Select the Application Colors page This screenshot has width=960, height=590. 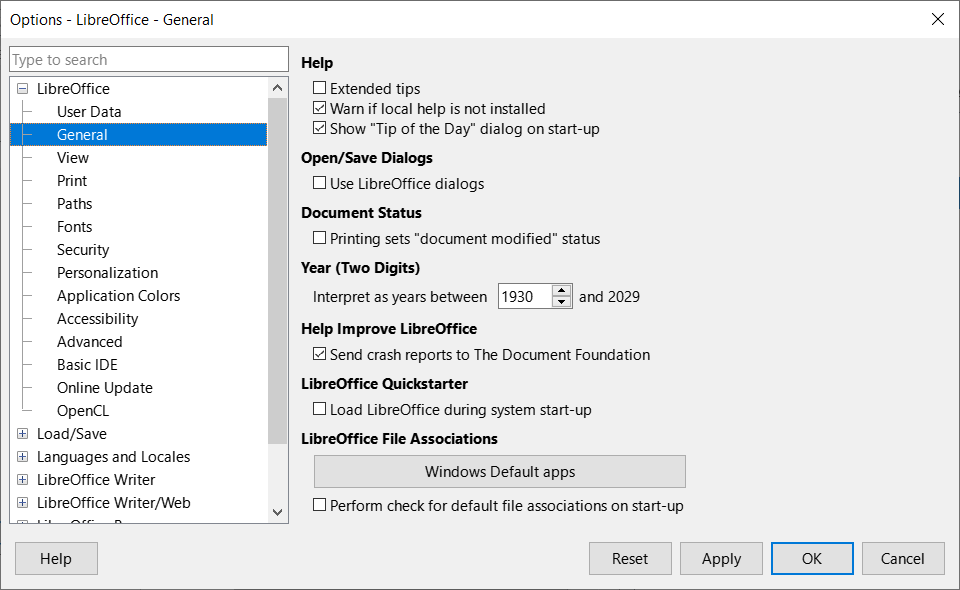tap(118, 295)
